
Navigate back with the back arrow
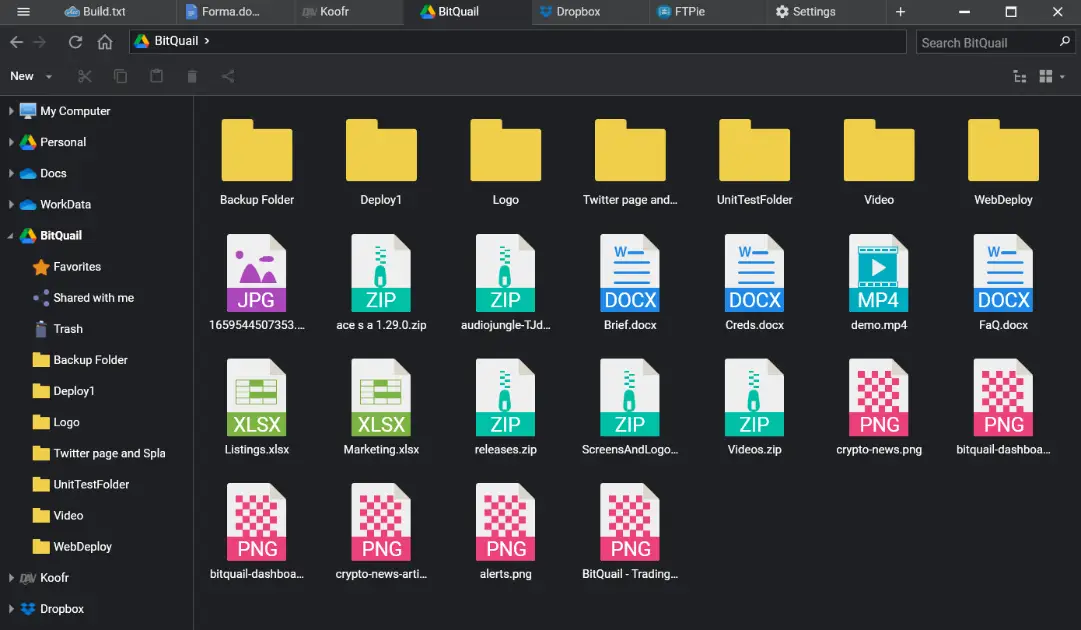[16, 42]
